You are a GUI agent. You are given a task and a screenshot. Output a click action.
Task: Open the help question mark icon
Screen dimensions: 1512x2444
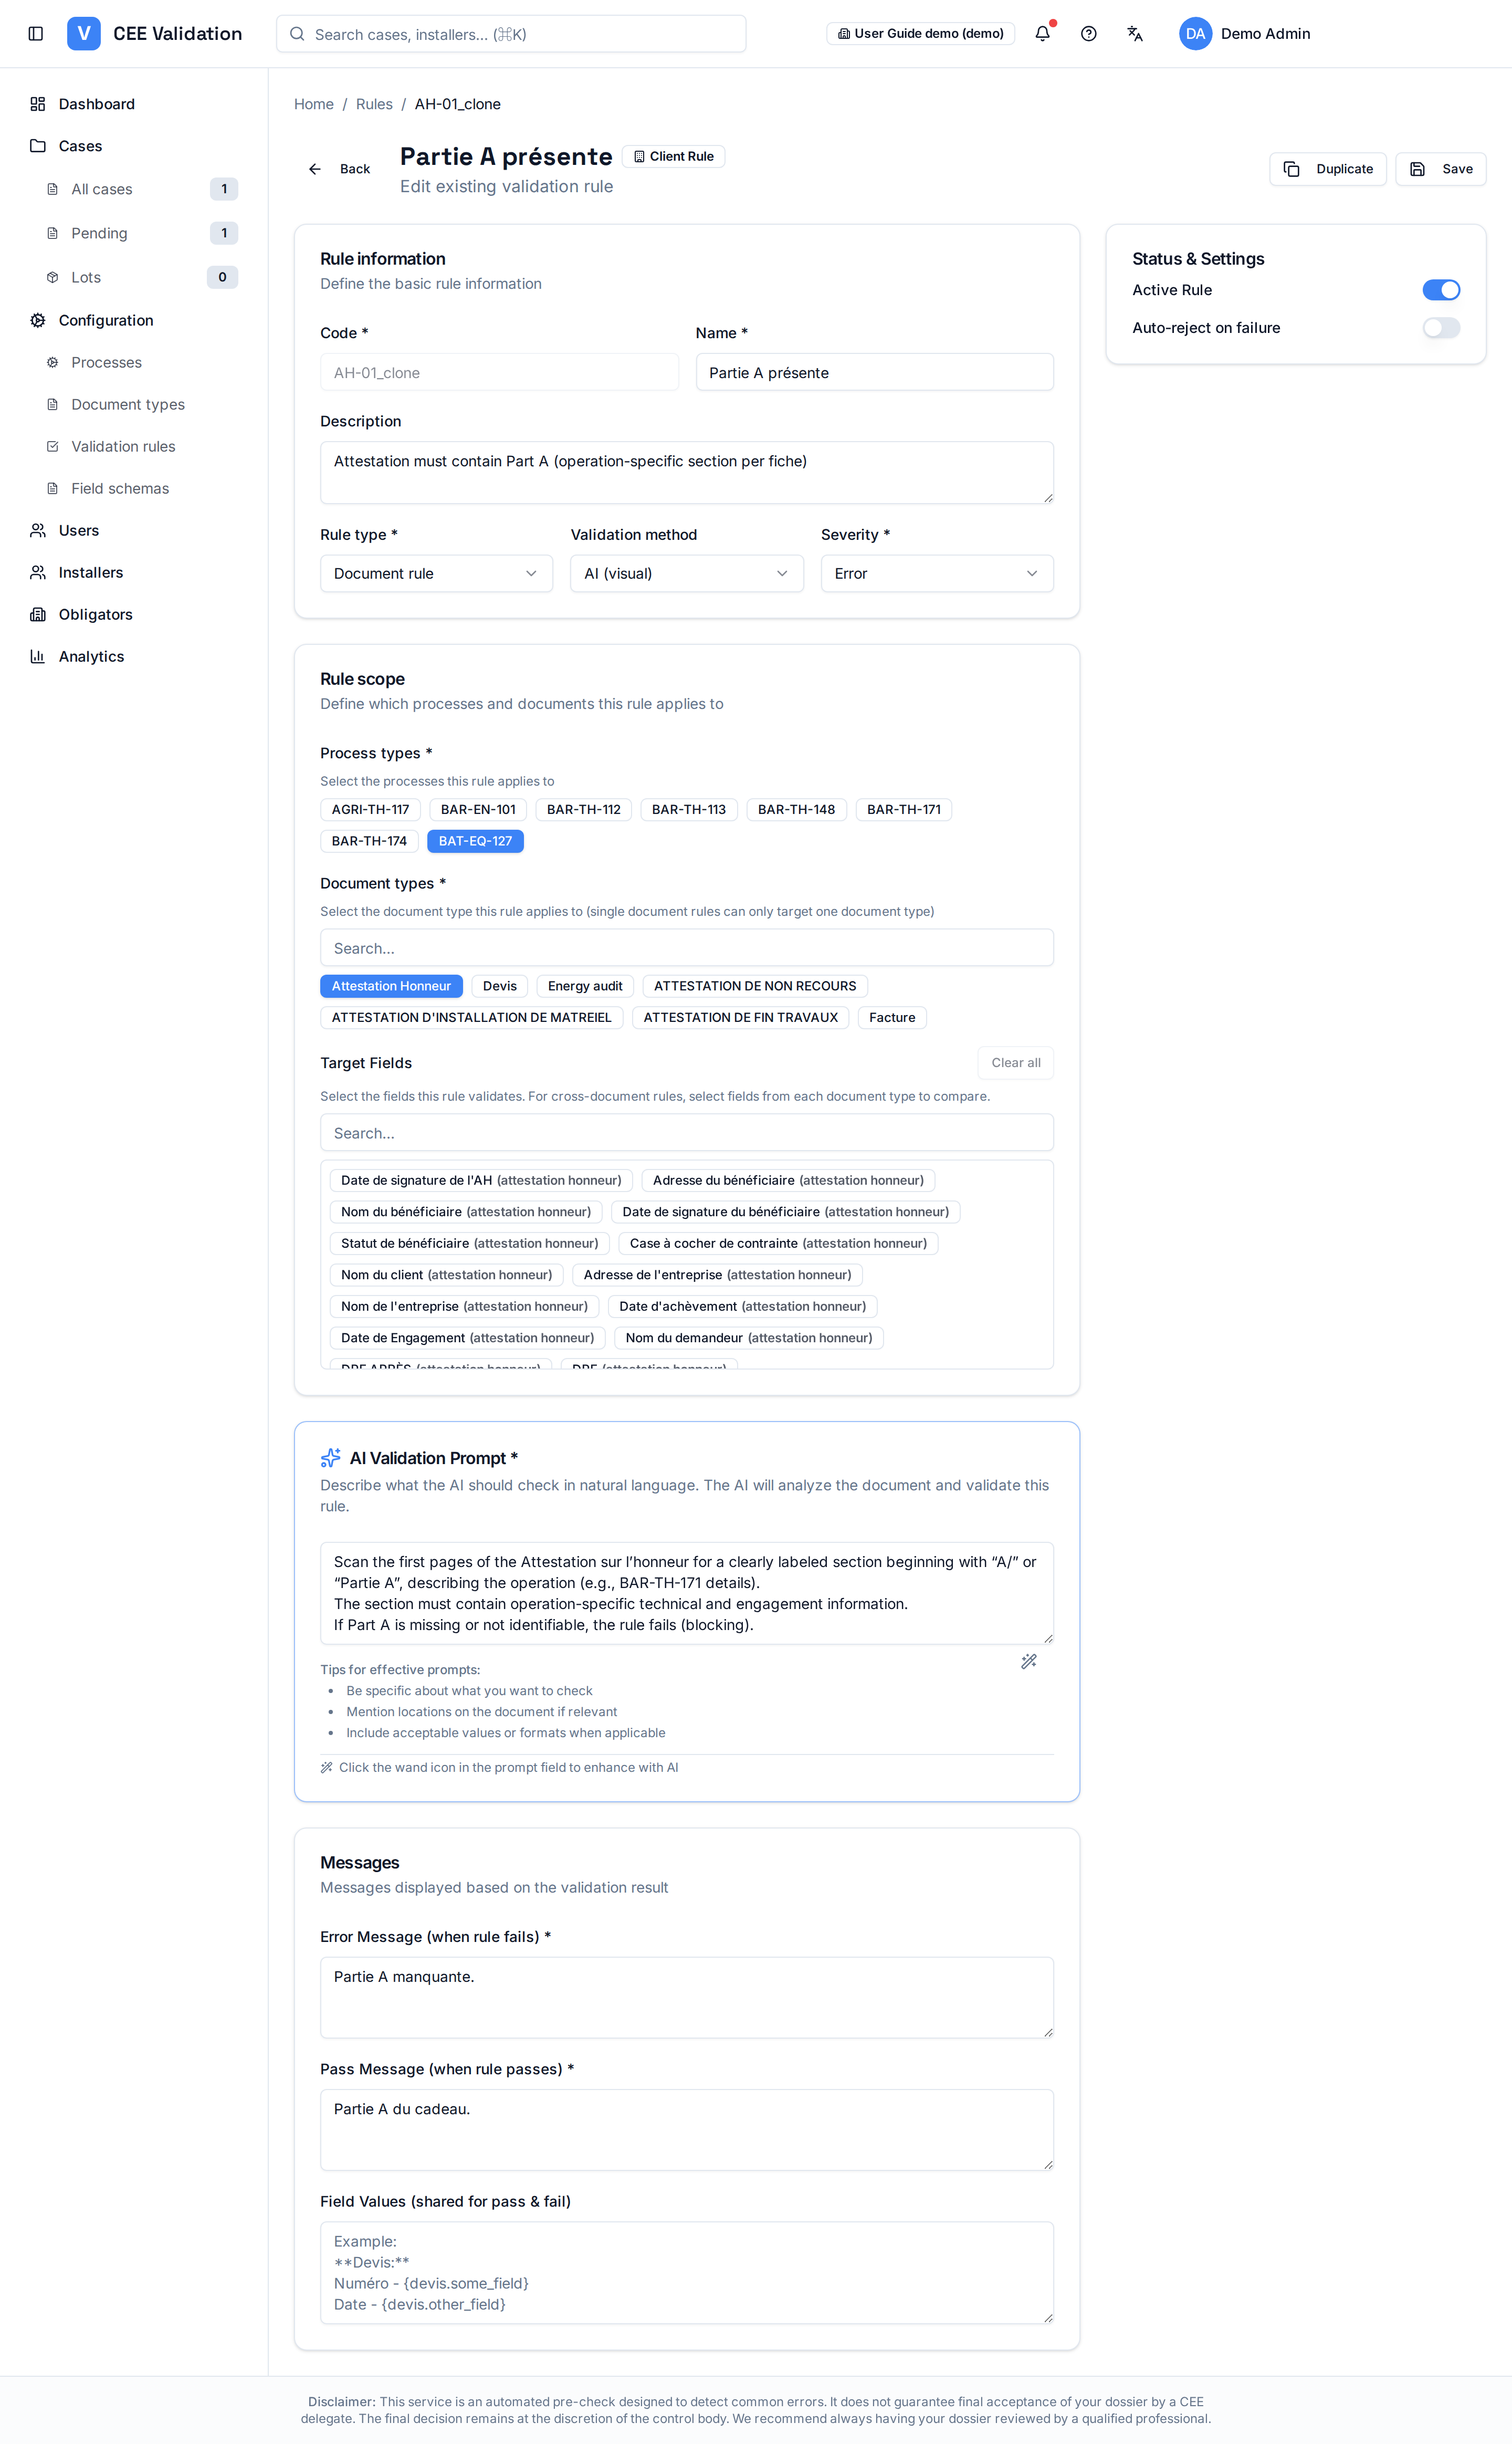click(1089, 34)
